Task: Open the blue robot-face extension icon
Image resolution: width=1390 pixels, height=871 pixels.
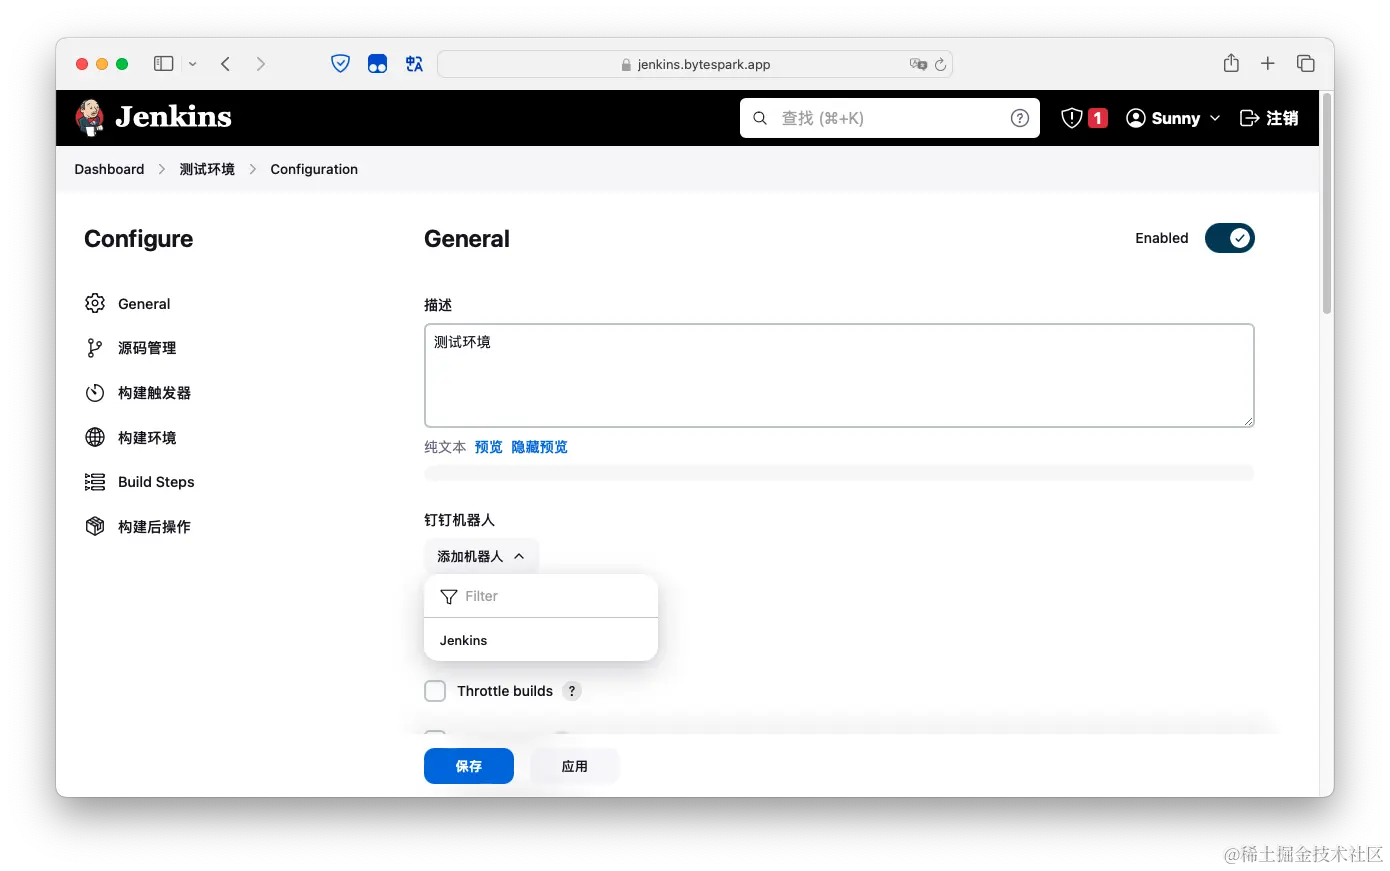Action: click(377, 64)
